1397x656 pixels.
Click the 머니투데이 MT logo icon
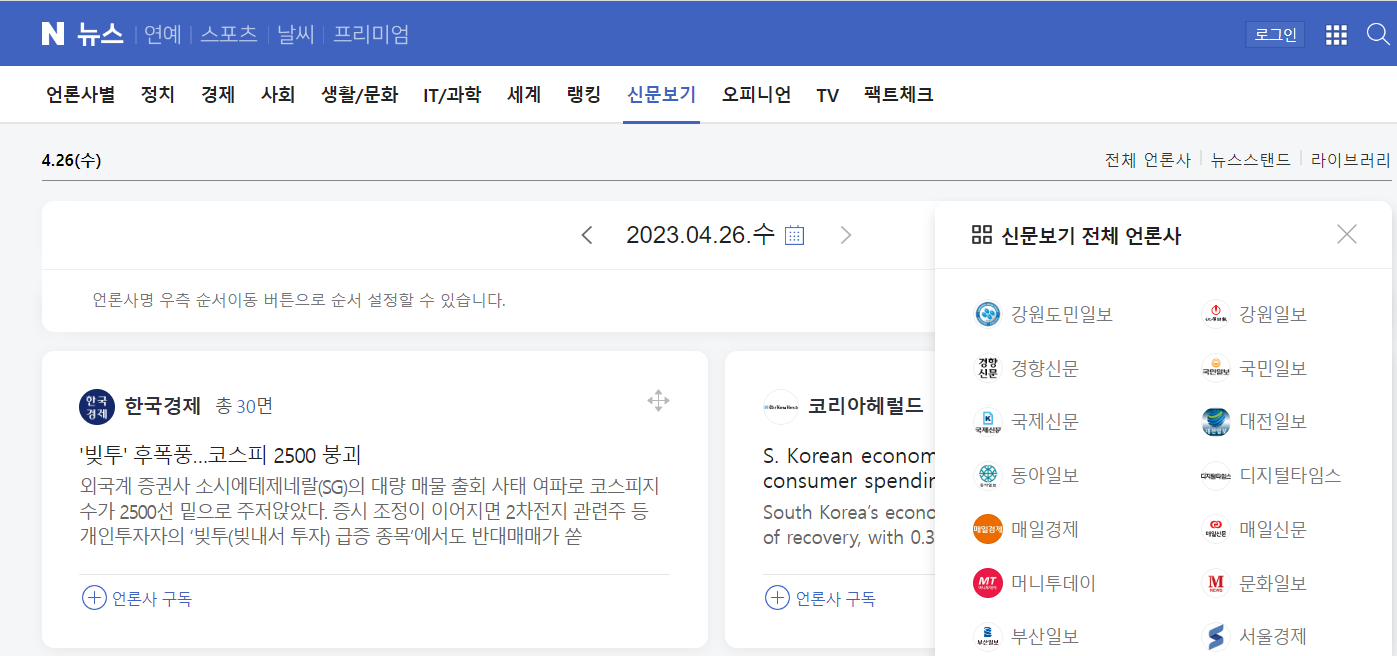[988, 583]
